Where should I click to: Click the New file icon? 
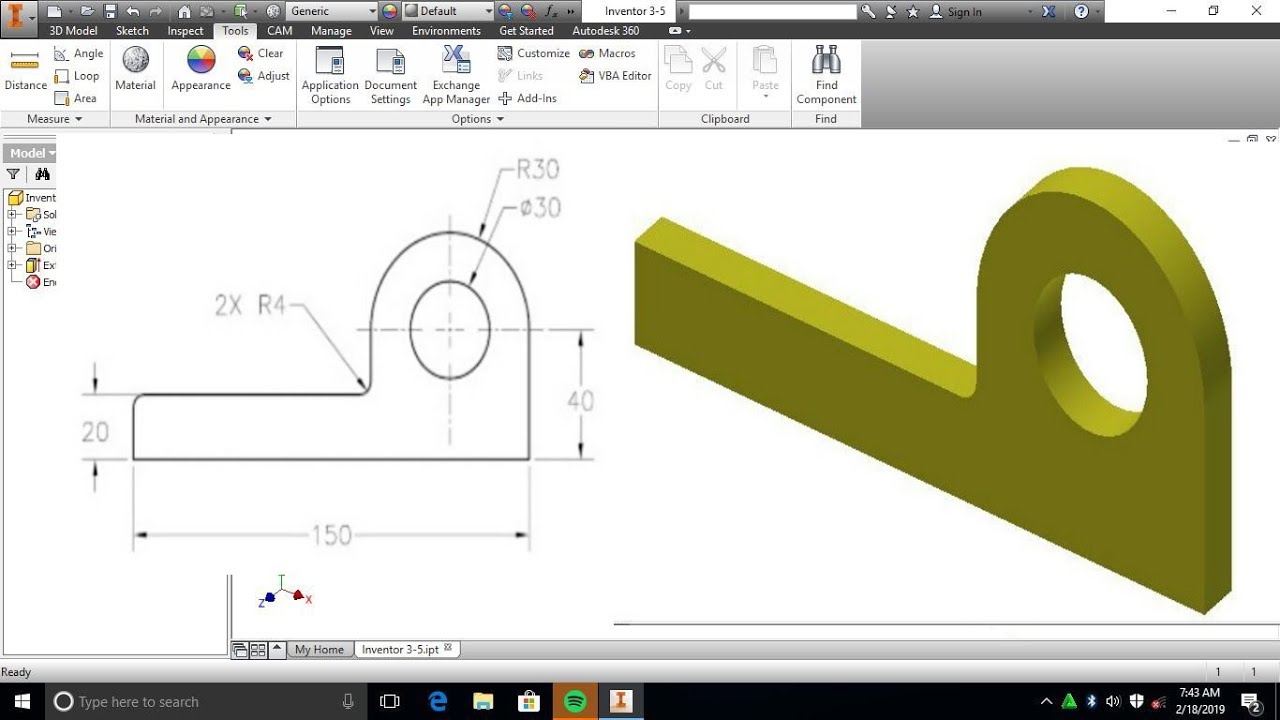[x=55, y=12]
